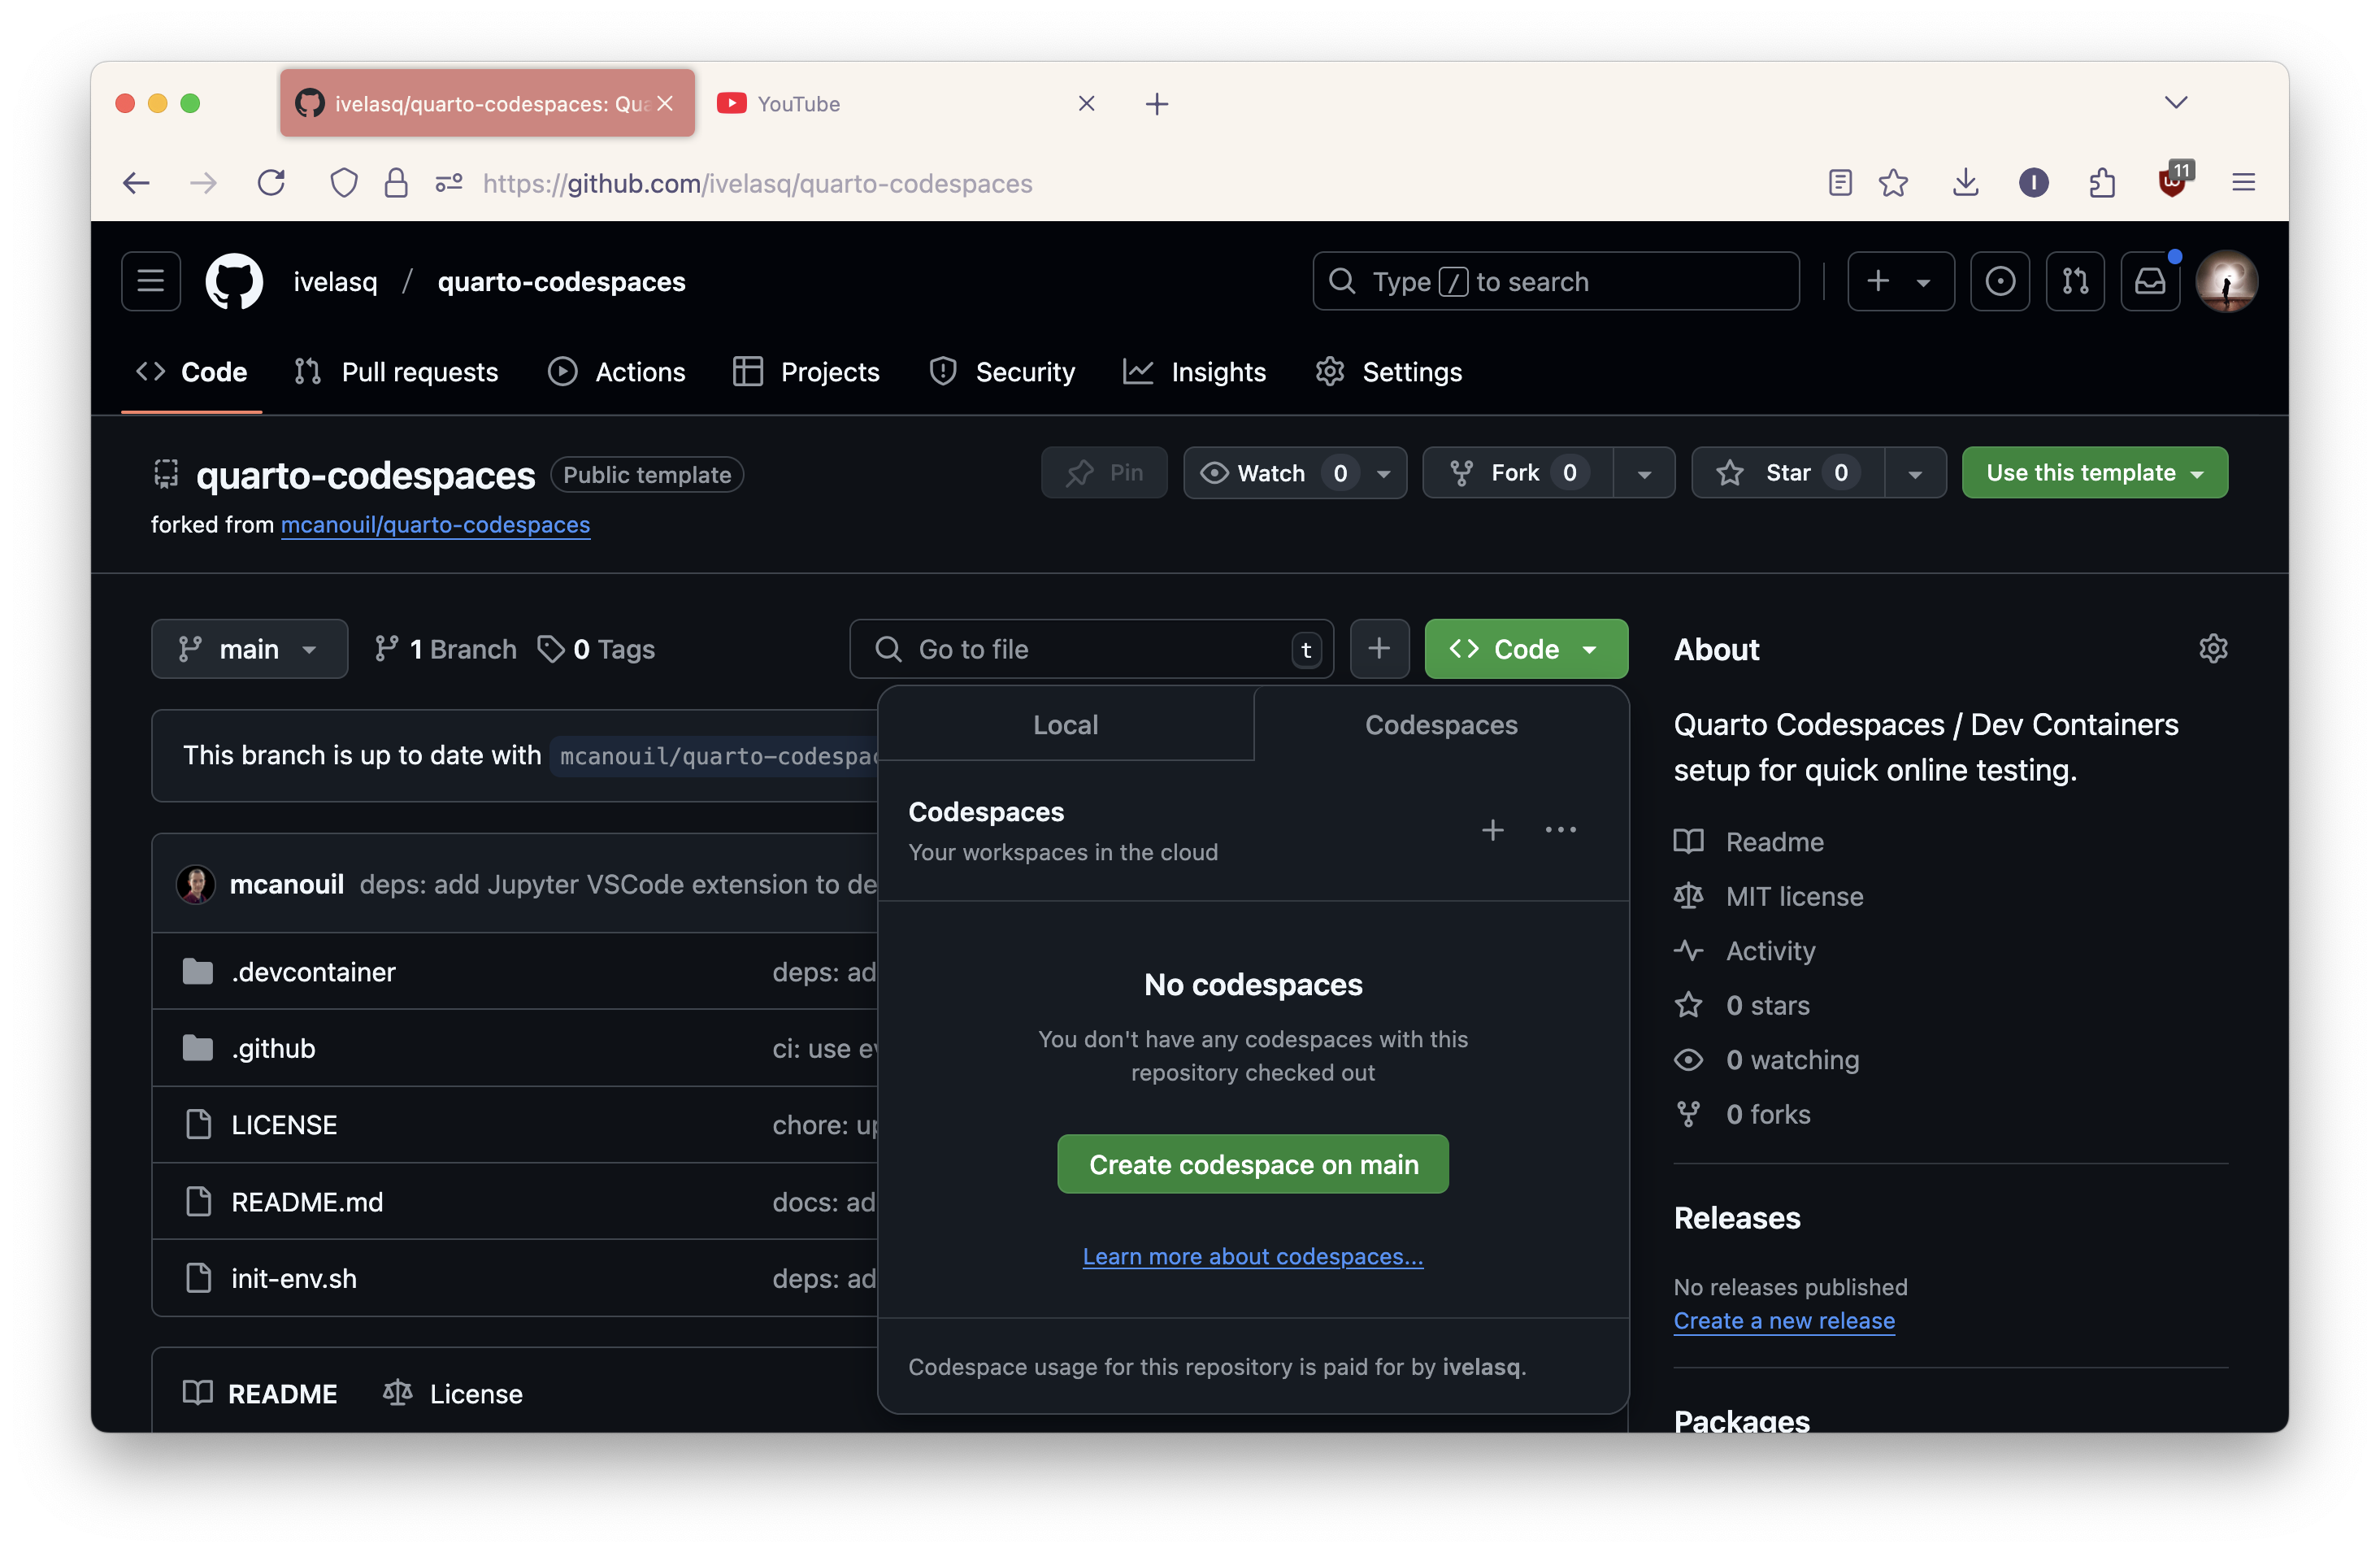2380x1553 pixels.
Task: Click the plus icon to create codespace
Action: 1492,830
